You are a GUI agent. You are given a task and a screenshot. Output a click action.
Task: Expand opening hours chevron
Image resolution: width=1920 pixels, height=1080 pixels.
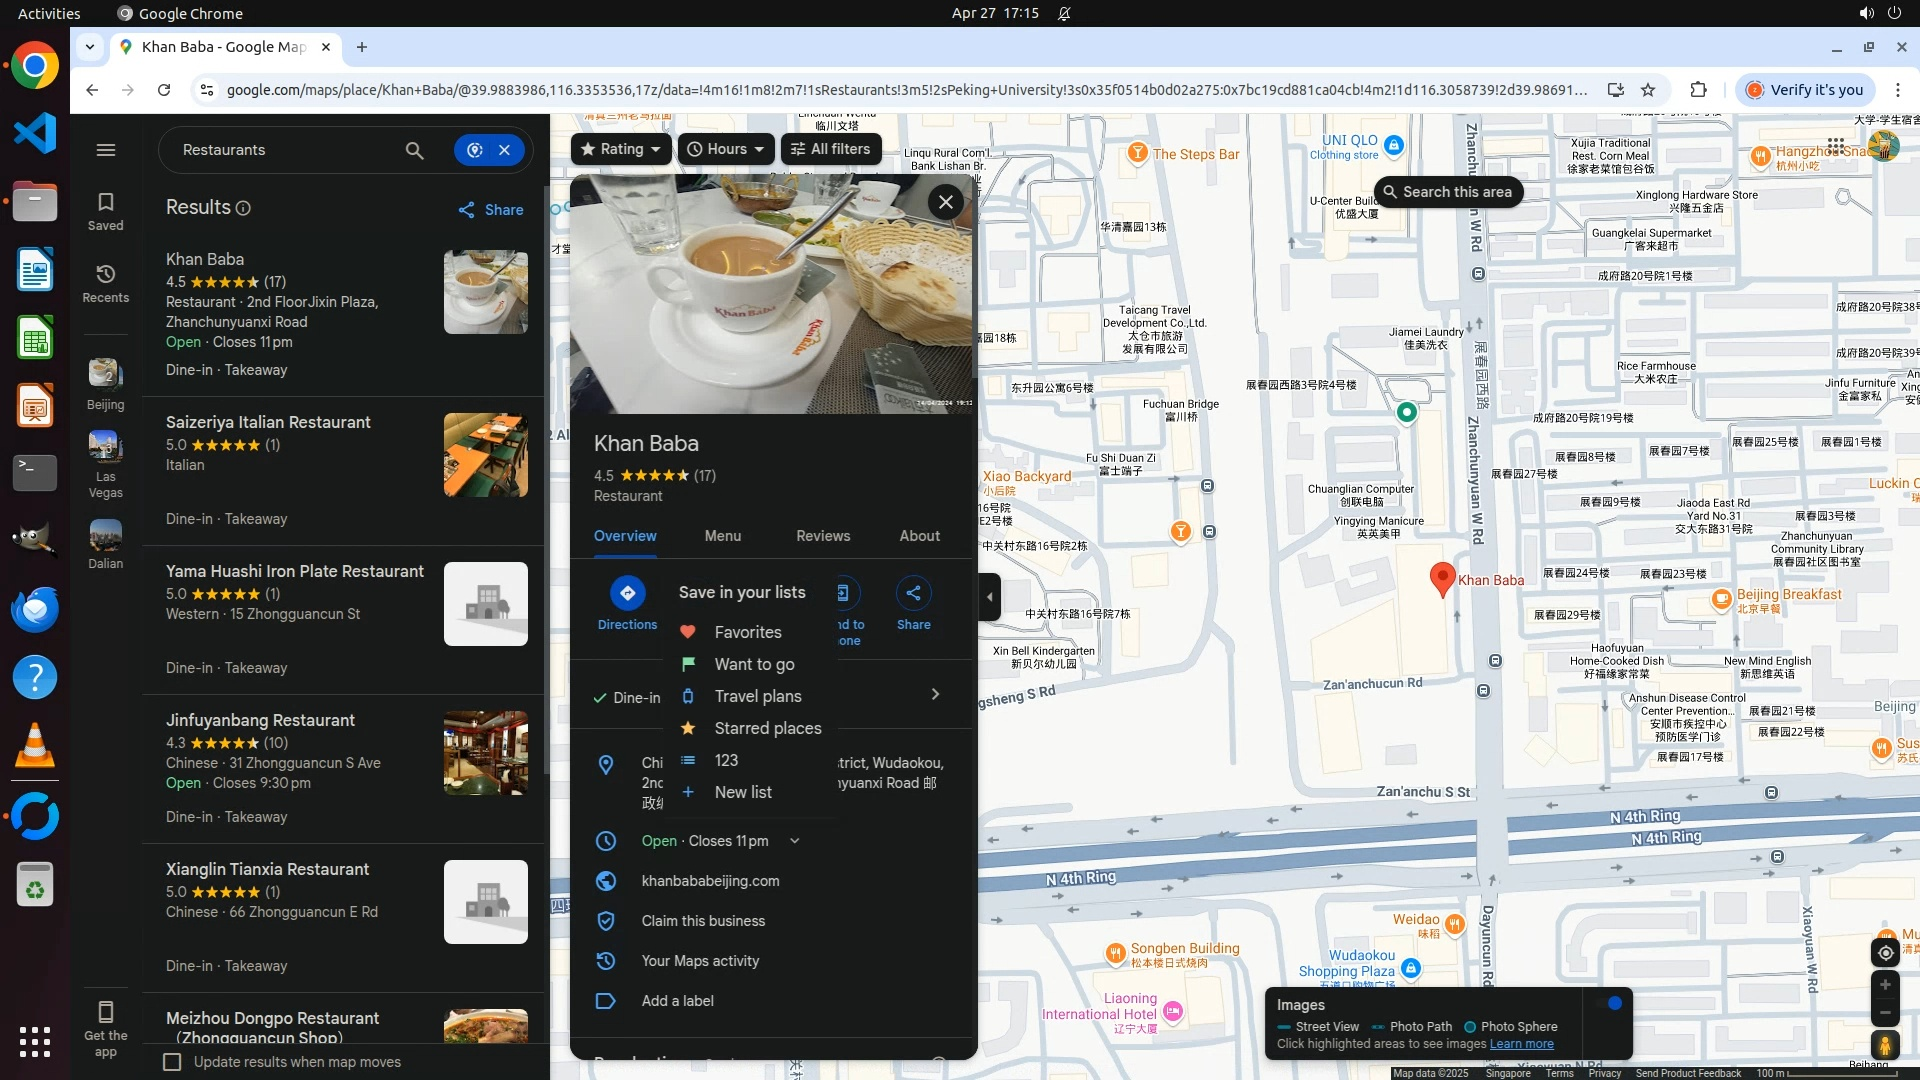click(795, 841)
